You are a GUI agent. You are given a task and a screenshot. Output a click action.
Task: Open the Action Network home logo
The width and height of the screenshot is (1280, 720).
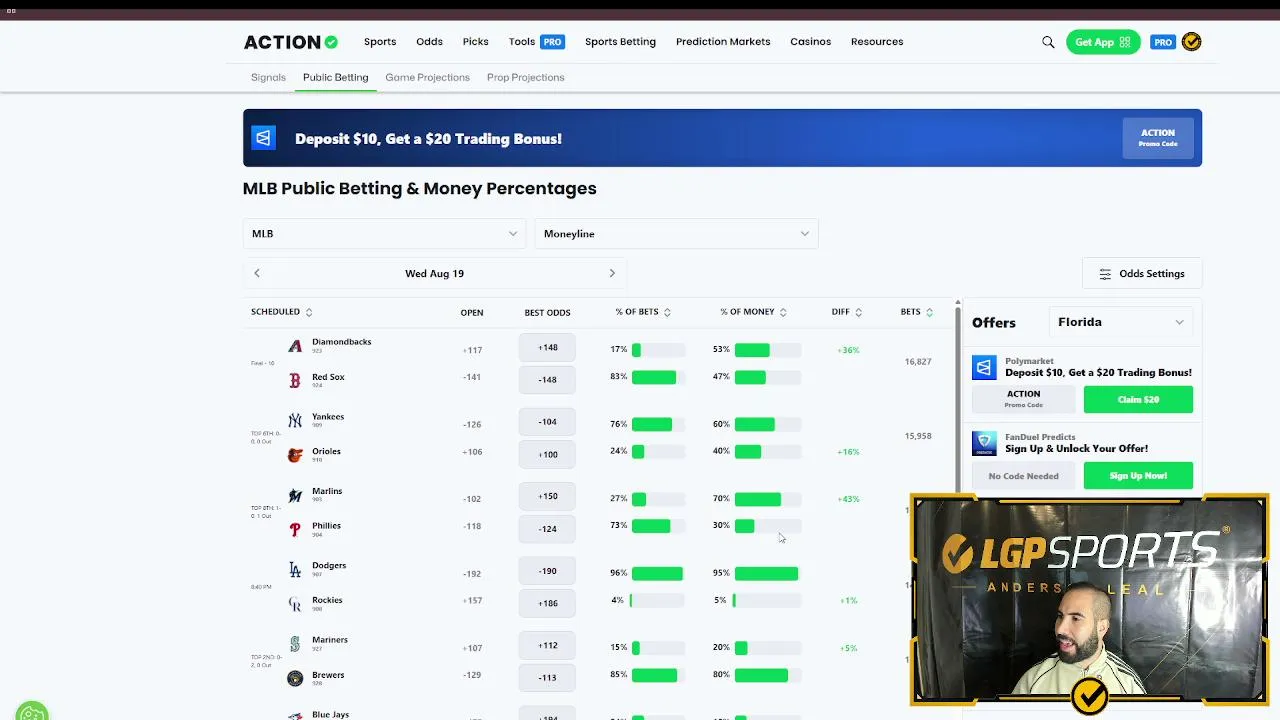pyautogui.click(x=291, y=42)
